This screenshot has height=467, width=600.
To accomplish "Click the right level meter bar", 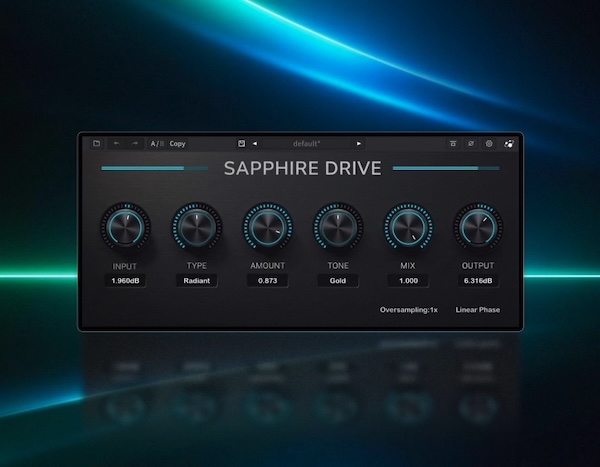I will (446, 168).
